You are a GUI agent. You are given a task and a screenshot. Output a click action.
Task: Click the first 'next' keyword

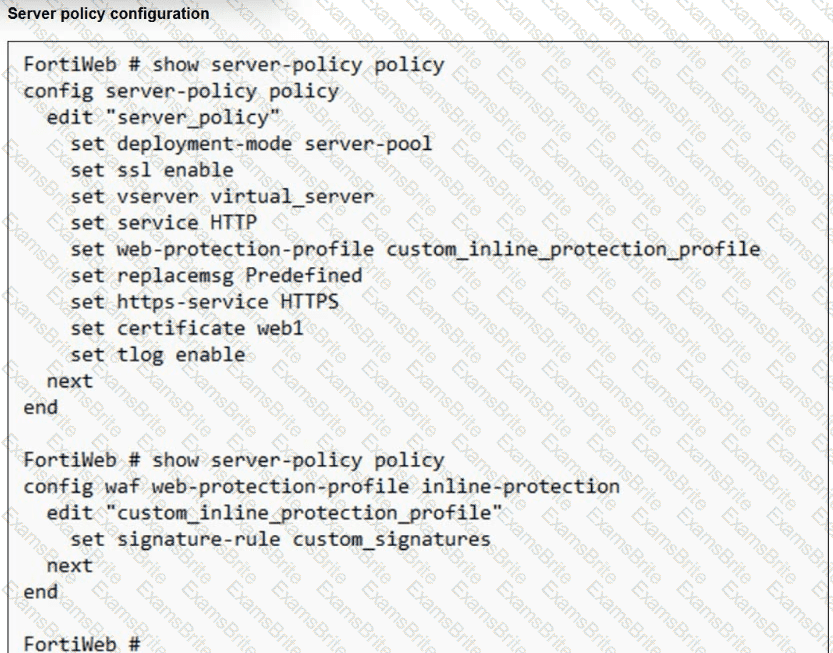(70, 381)
